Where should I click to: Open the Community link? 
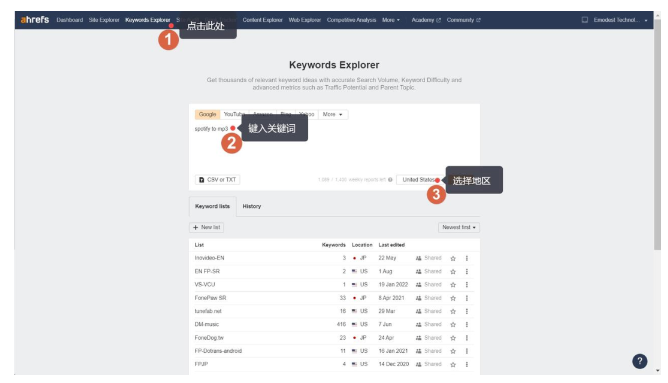(x=464, y=20)
